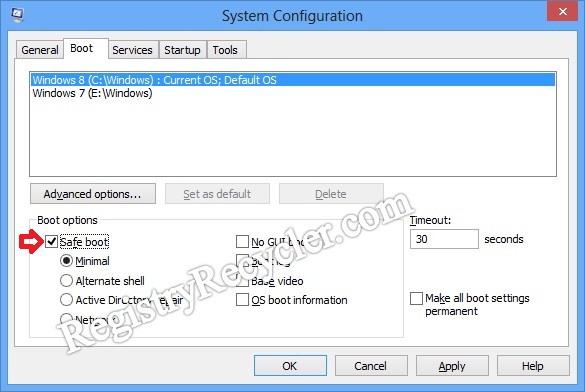Click the Delete boot entry button
The width and height of the screenshot is (585, 392).
(x=331, y=194)
